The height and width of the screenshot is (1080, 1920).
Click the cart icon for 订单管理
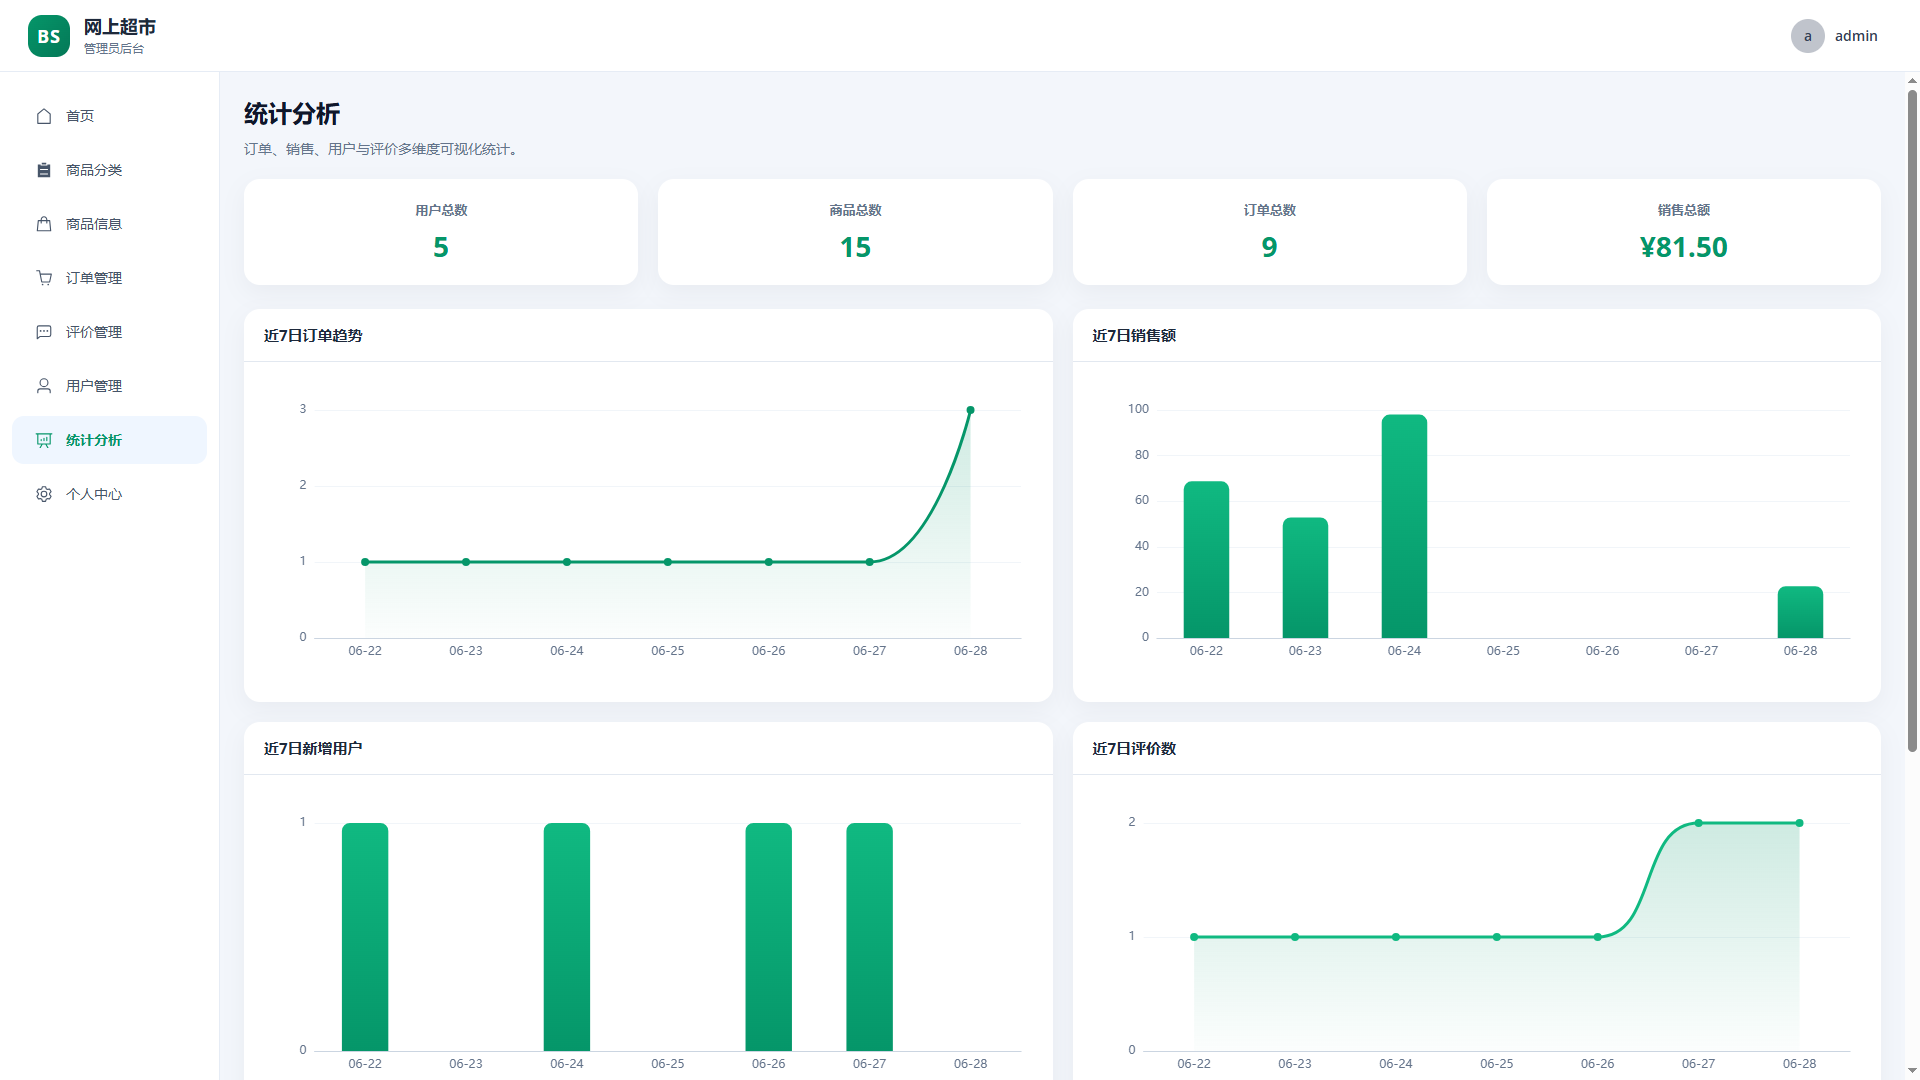coord(44,278)
